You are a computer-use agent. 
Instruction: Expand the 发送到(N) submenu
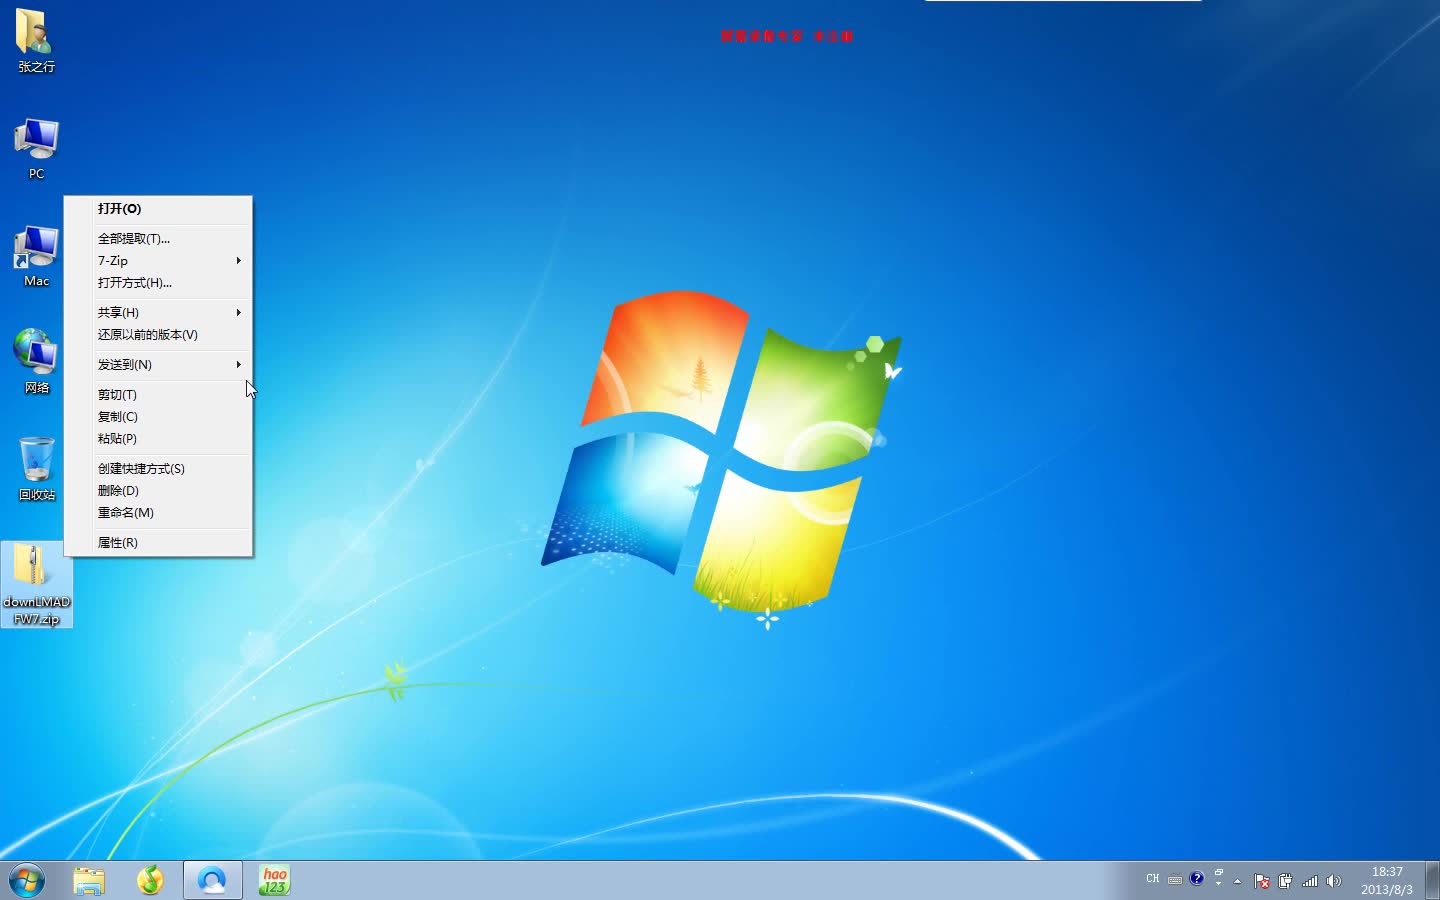tap(158, 364)
